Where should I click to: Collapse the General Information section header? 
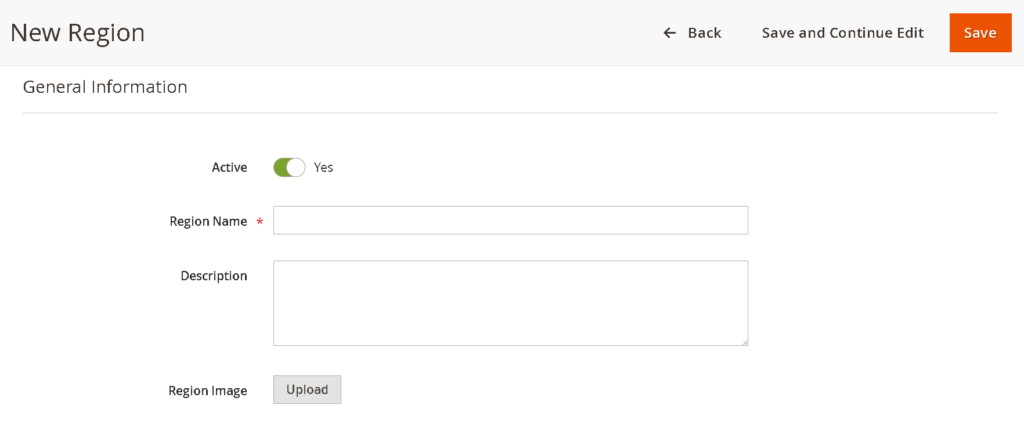[105, 87]
